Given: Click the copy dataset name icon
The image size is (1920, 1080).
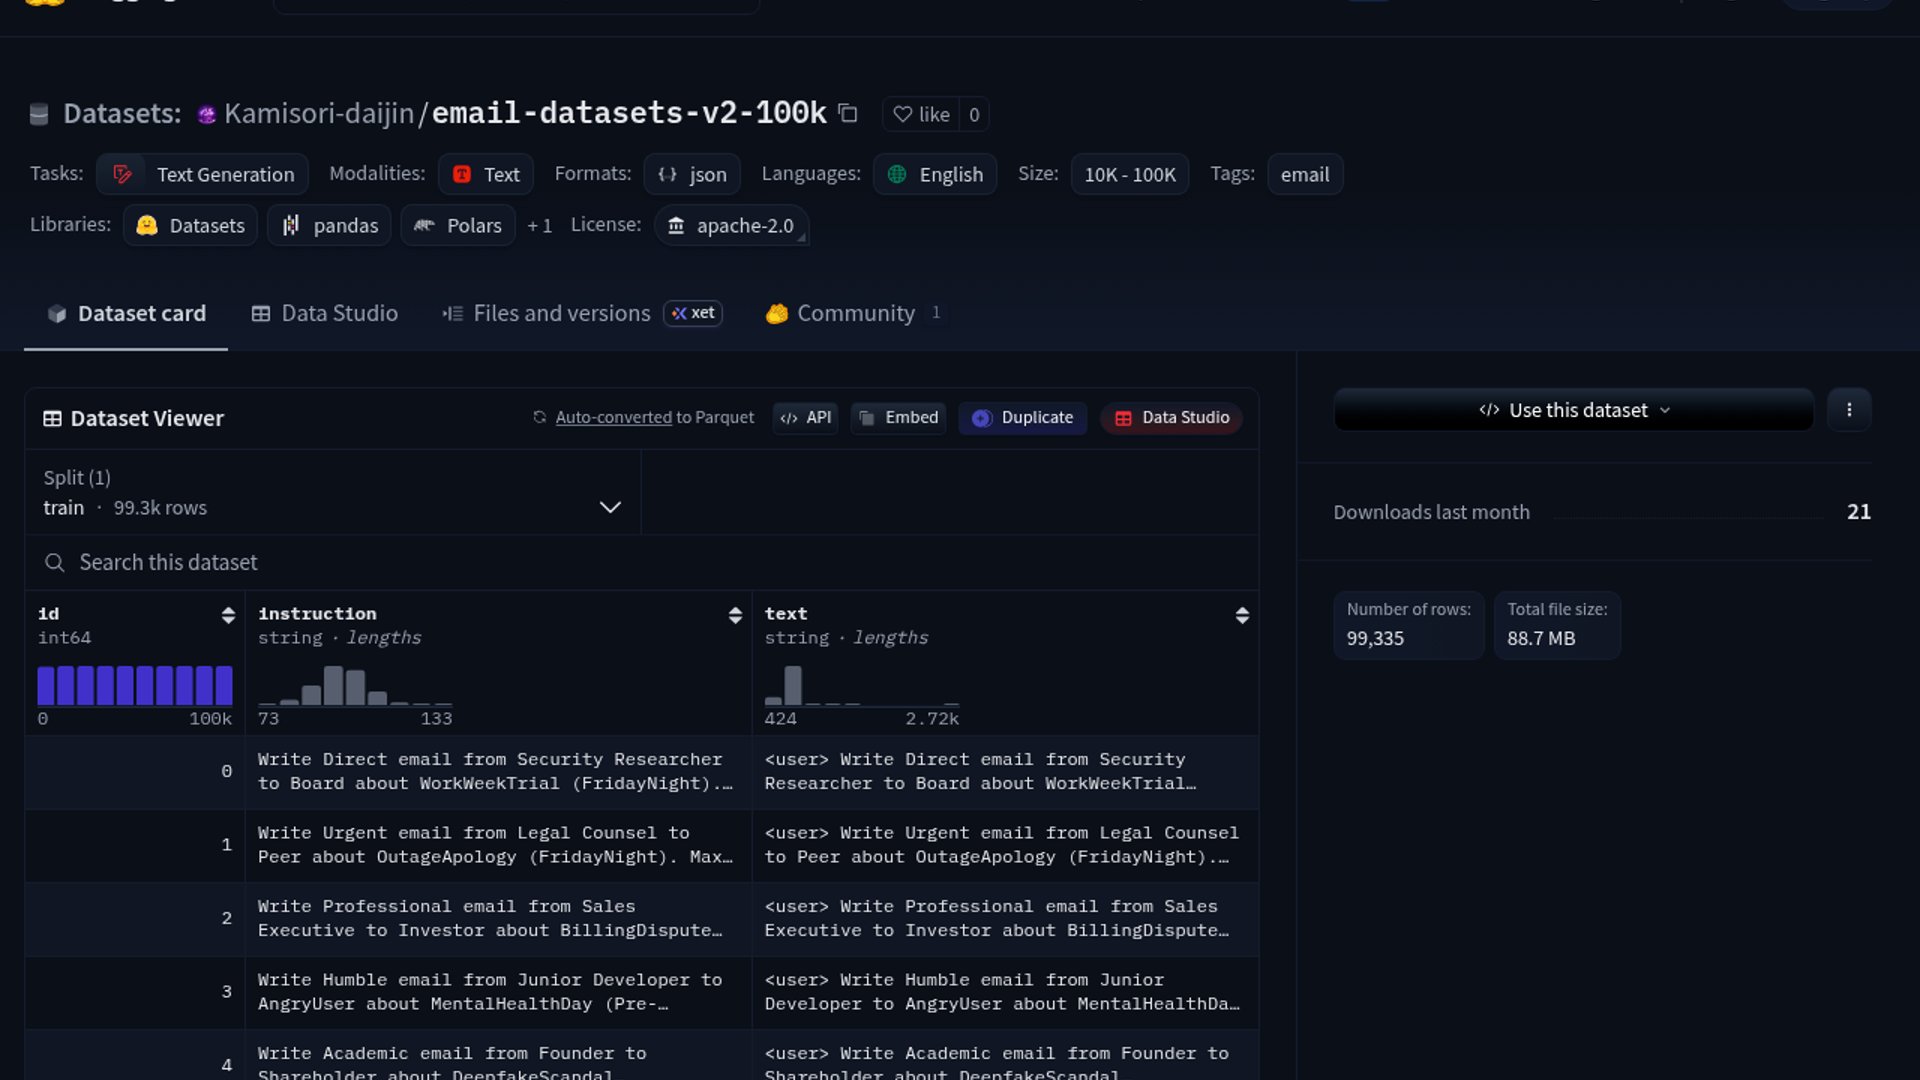Looking at the screenshot, I should coord(848,114).
